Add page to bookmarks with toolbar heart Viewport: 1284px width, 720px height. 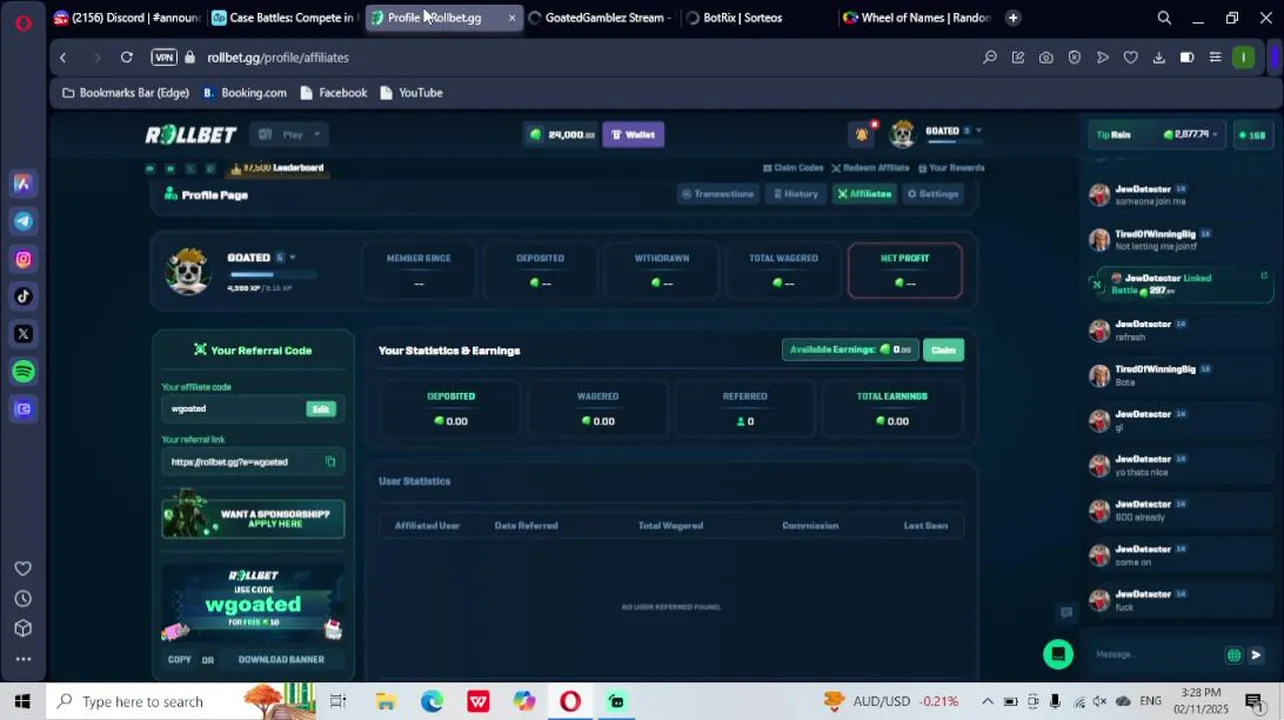pos(1131,57)
